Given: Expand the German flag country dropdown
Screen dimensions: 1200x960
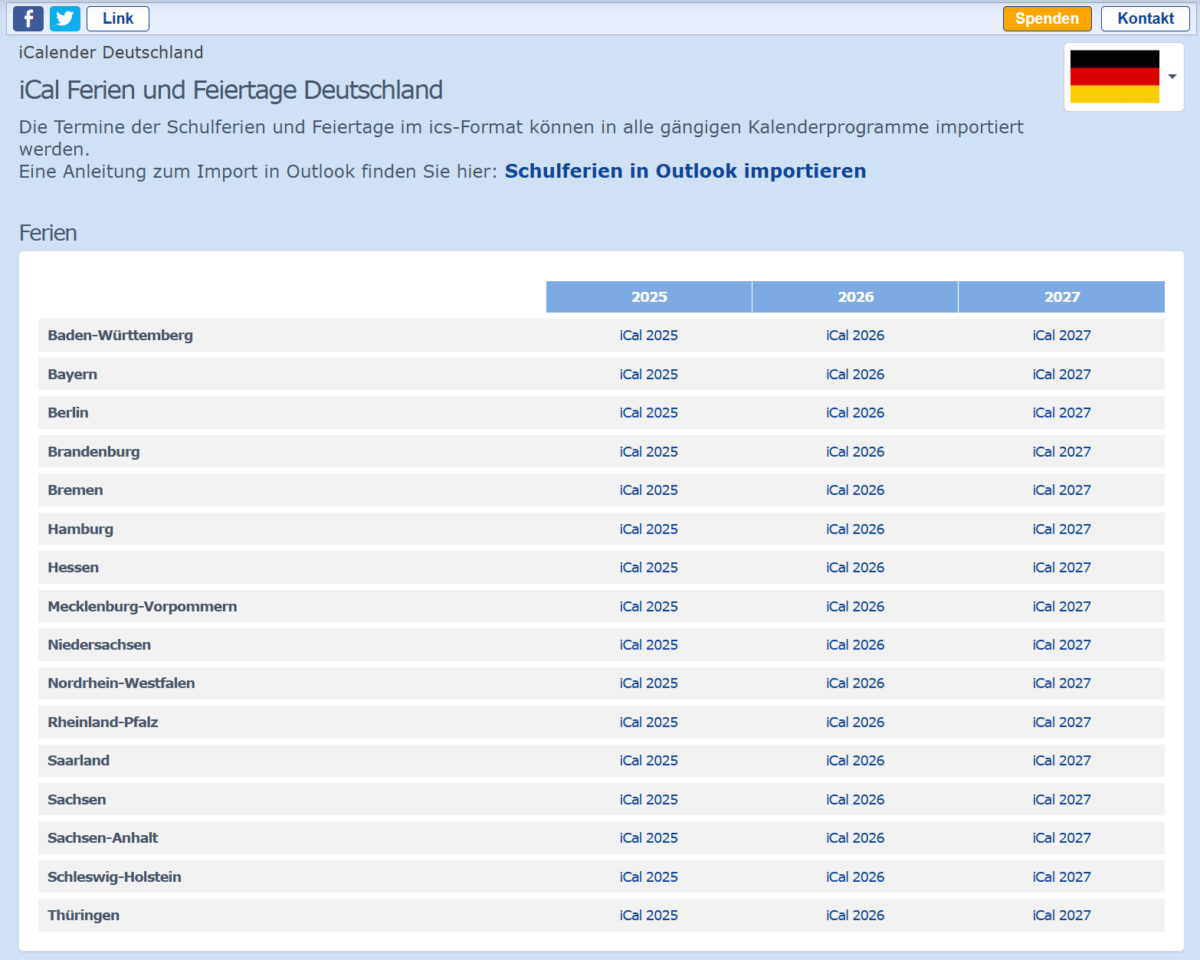Looking at the screenshot, I should tap(1124, 77).
